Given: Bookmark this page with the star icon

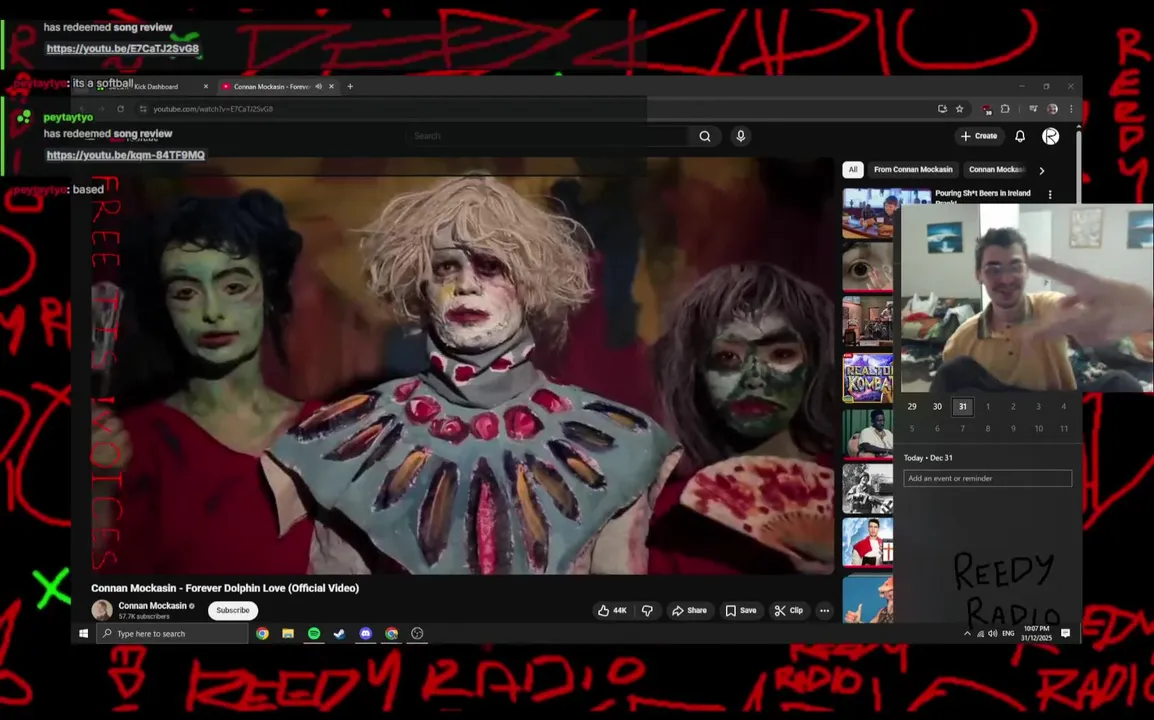Looking at the screenshot, I should click(960, 109).
